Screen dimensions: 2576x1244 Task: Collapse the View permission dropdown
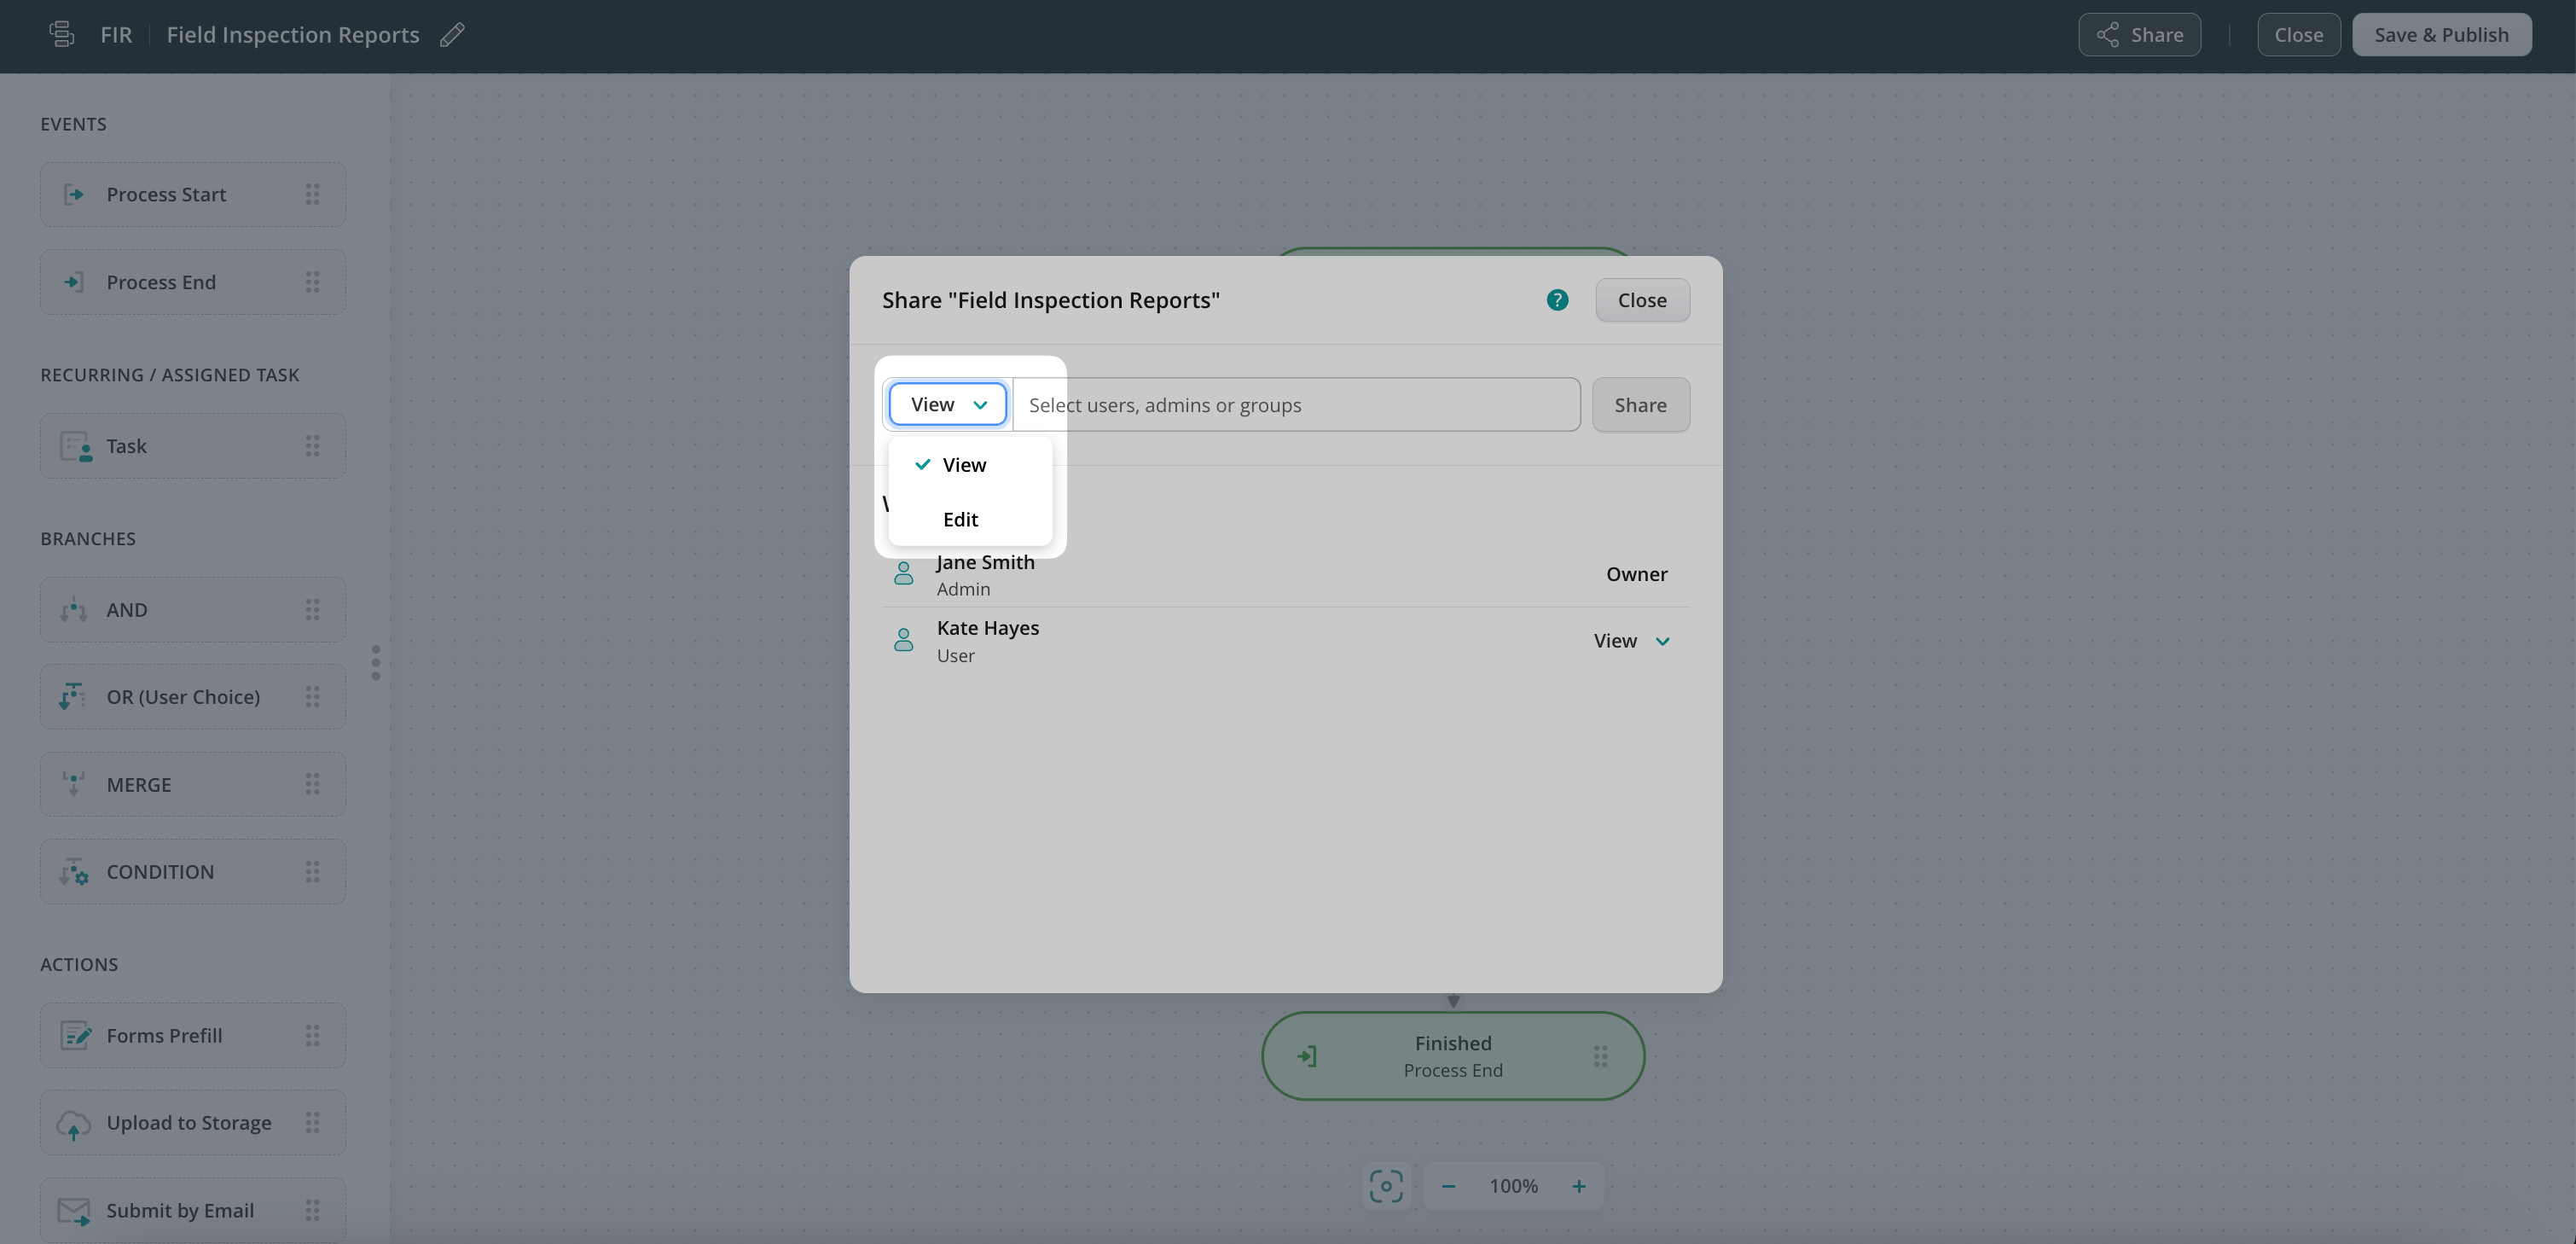947,404
